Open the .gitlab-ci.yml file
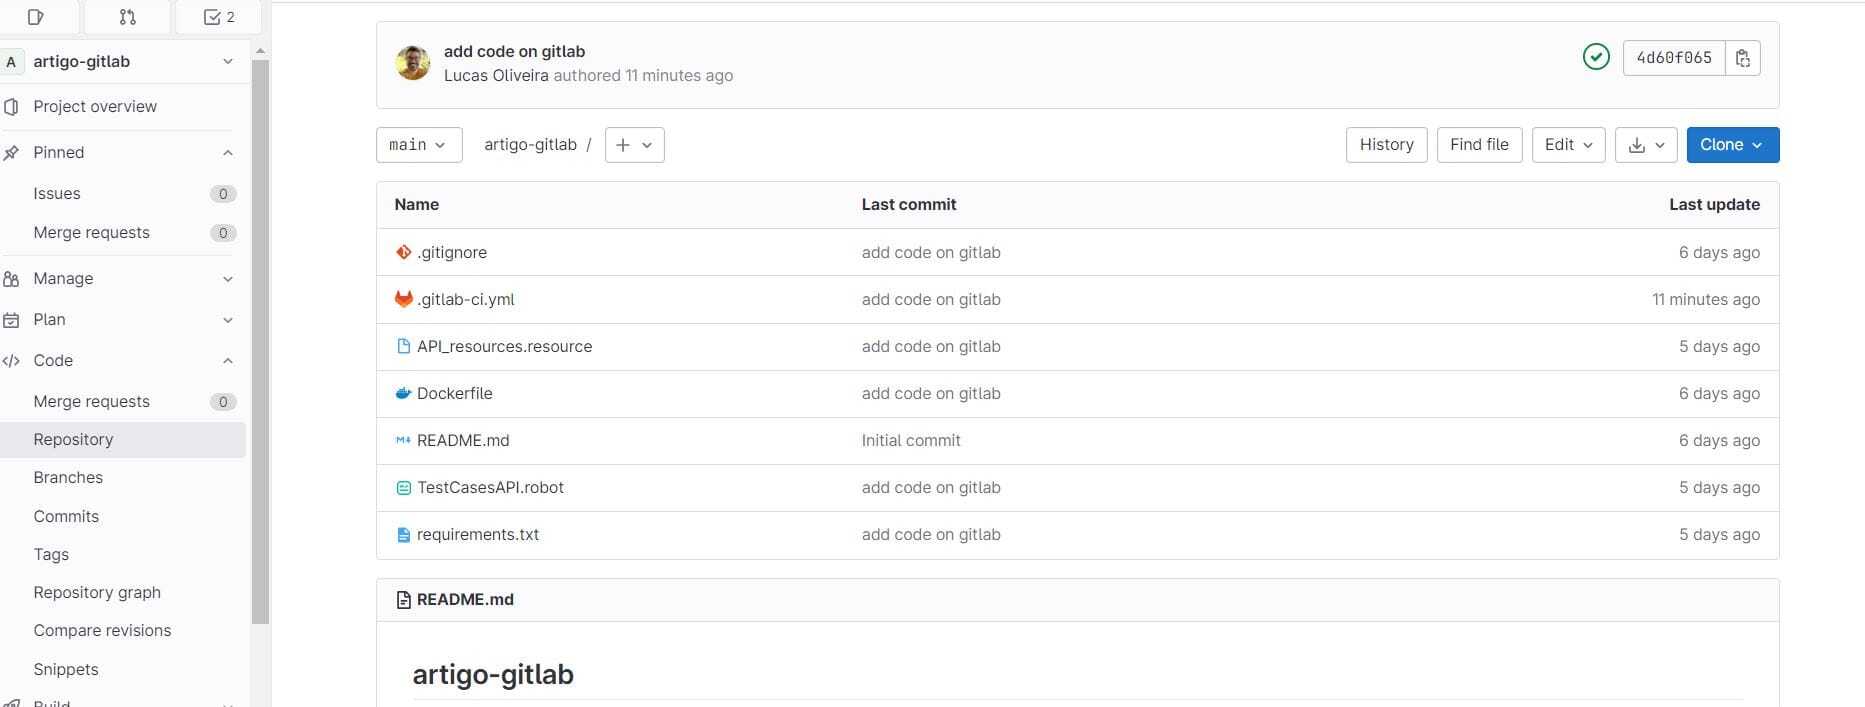This screenshot has width=1865, height=707. pyautogui.click(x=466, y=300)
